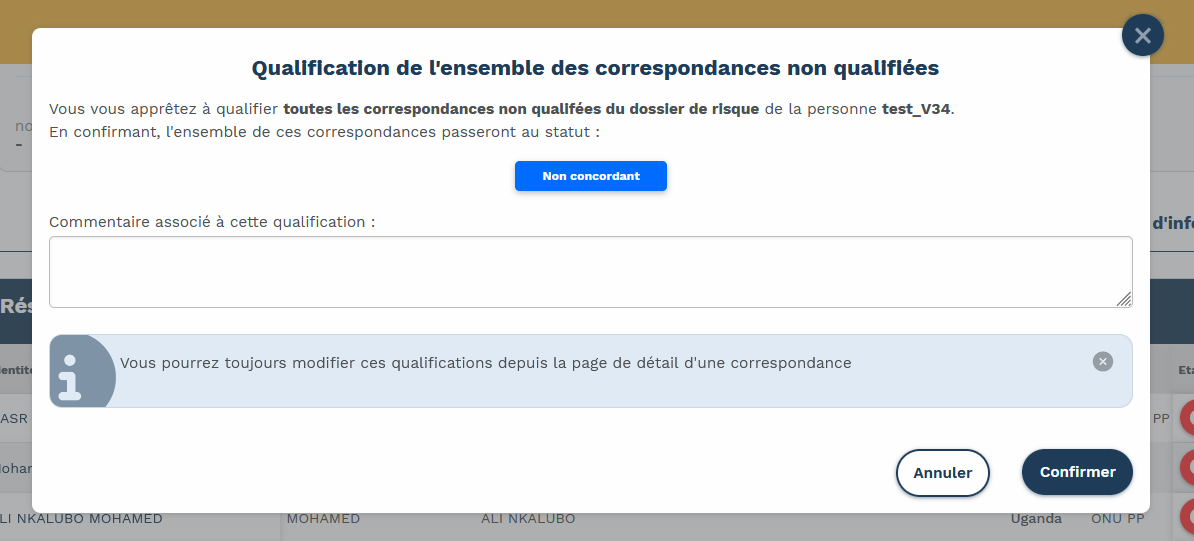Click the dialog title heading
This screenshot has width=1194, height=541.
click(x=594, y=69)
